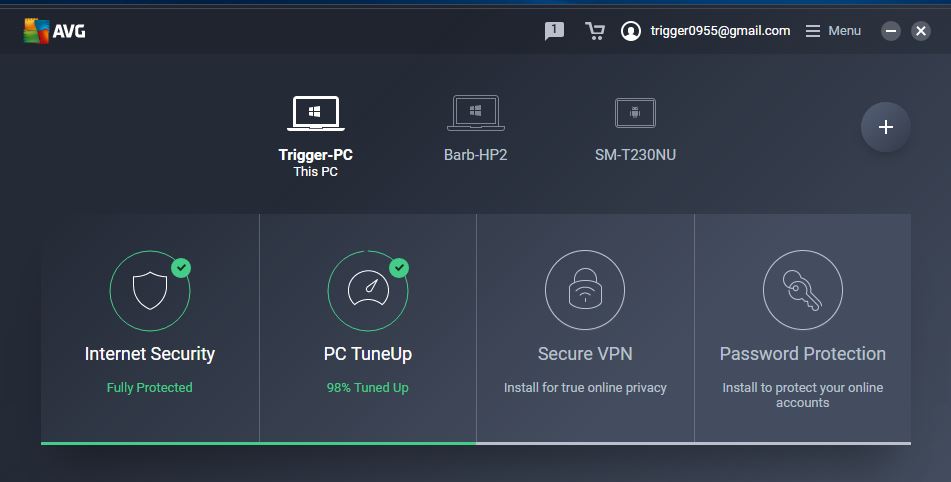Select the SM-T230NU Android tablet icon

pyautogui.click(x=635, y=113)
